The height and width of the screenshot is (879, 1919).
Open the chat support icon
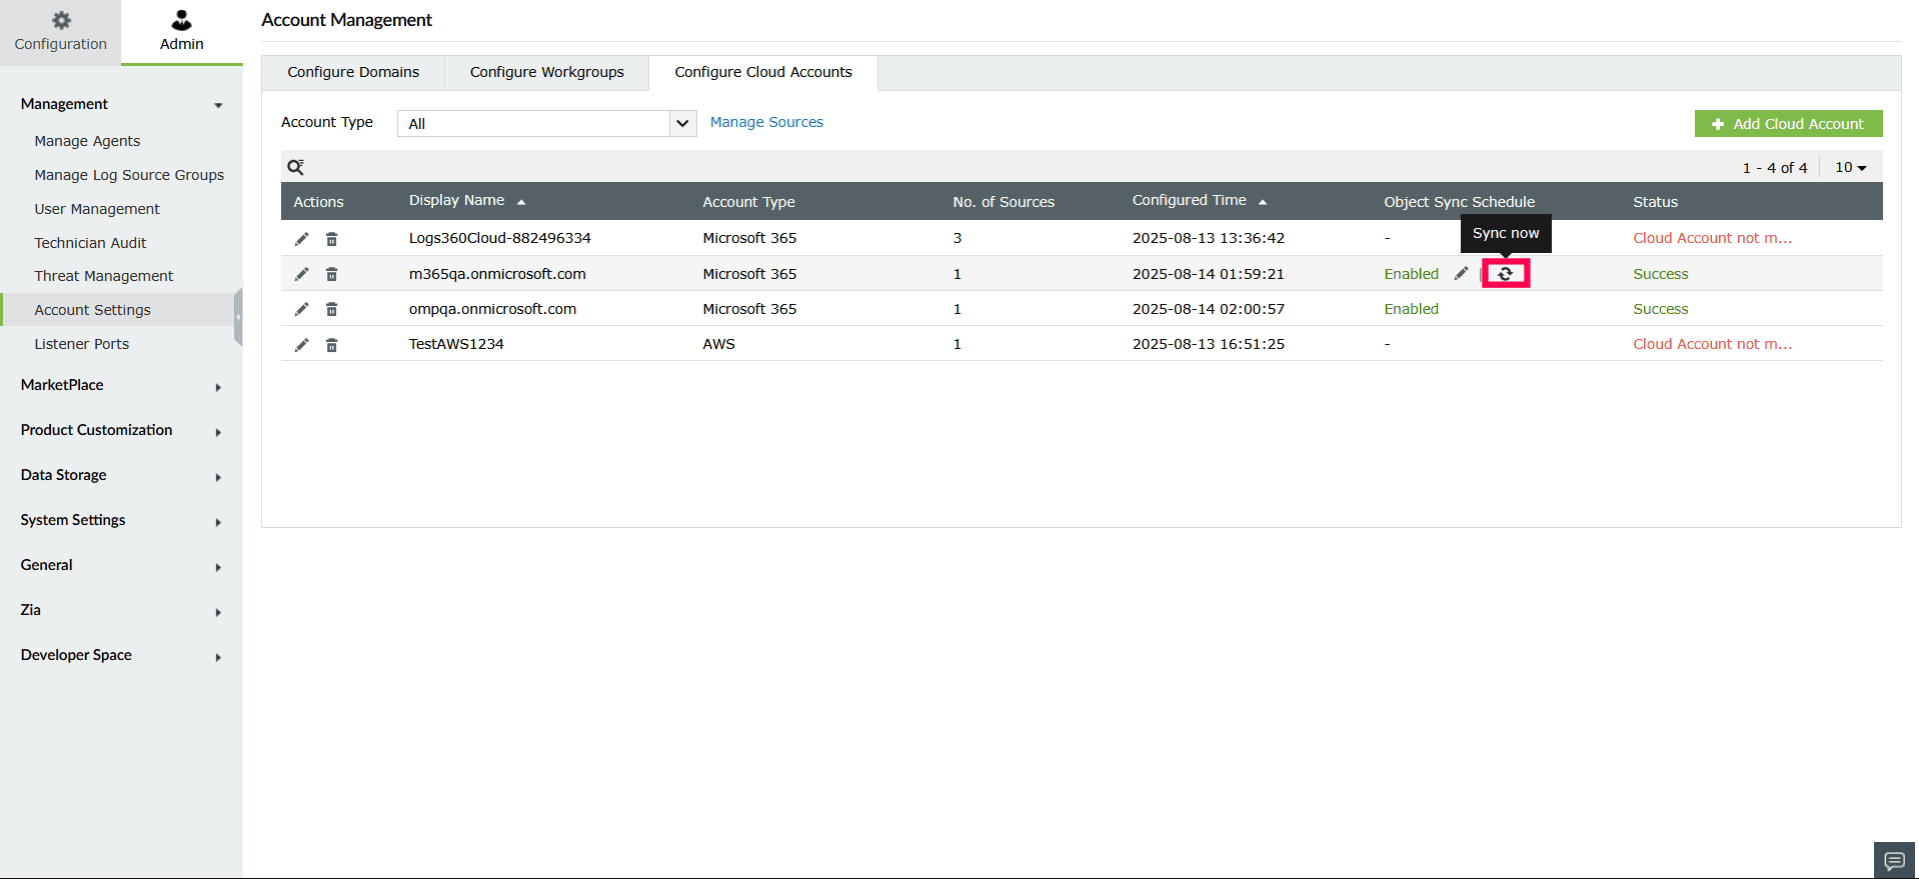(1894, 861)
